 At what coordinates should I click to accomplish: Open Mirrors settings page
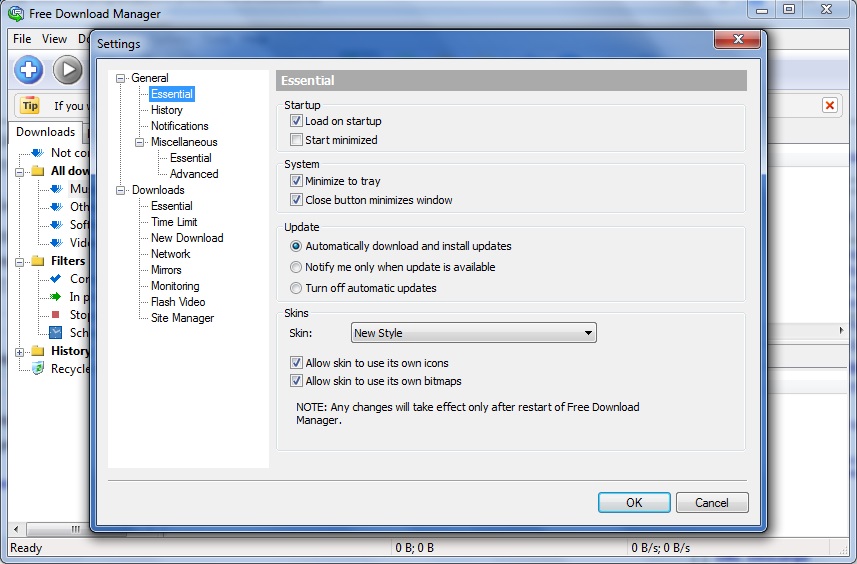pos(166,270)
